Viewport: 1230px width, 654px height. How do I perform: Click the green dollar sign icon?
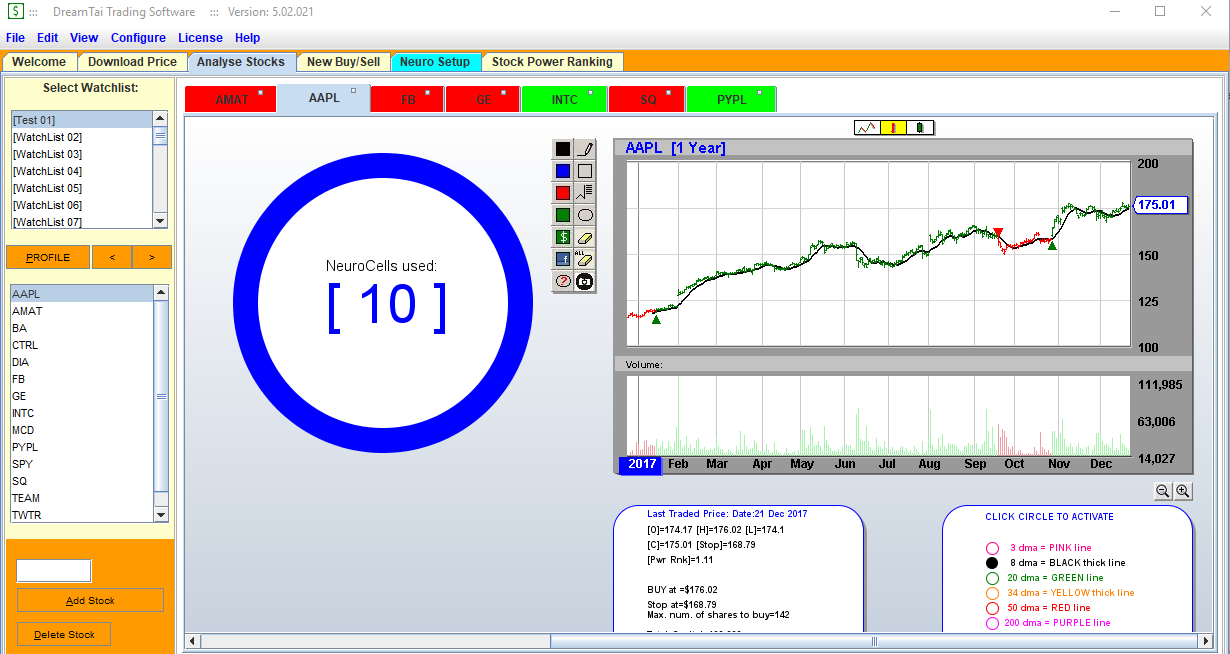coord(563,237)
